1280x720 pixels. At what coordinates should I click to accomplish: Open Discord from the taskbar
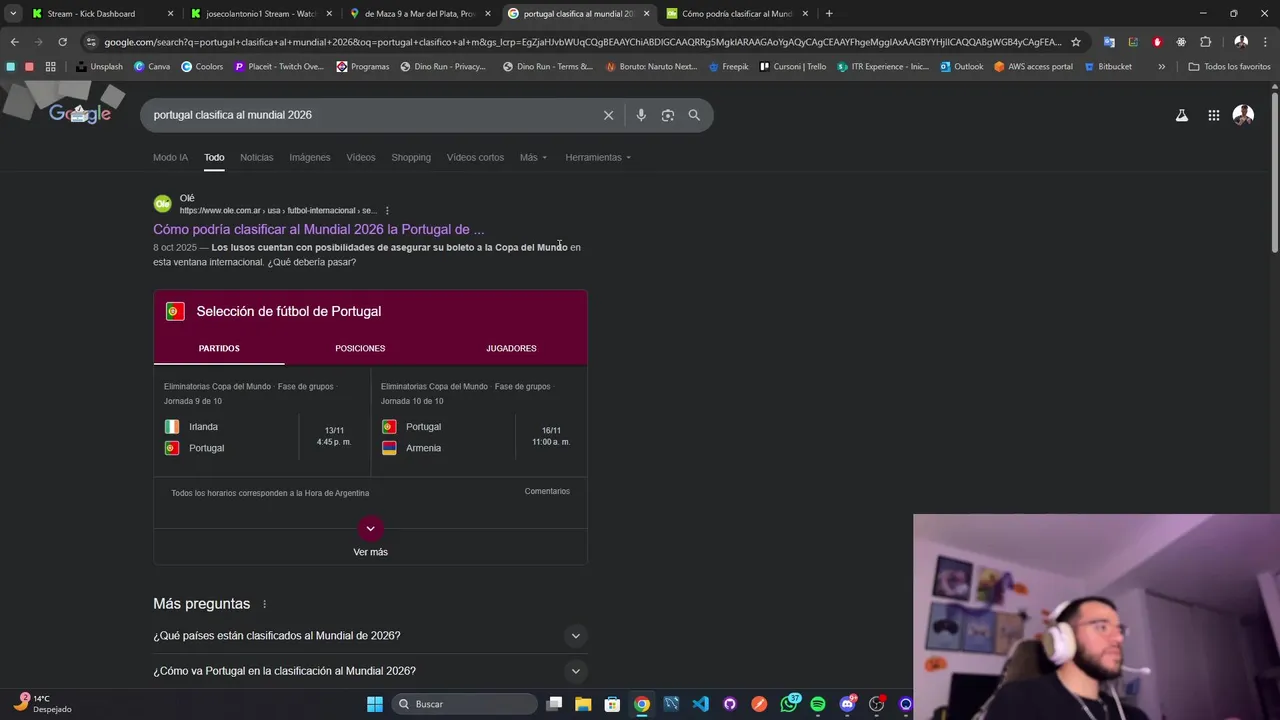pos(848,704)
